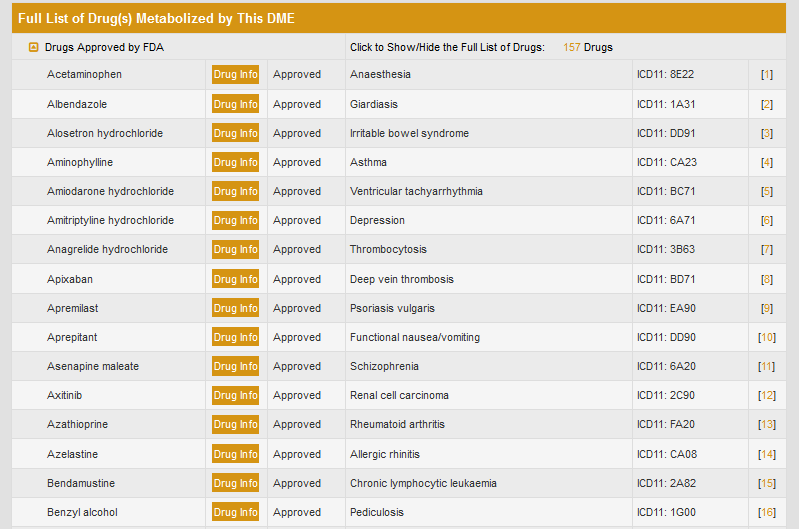Open Drug Info for Apixaban
Screen dimensions: 799x529
tap(235, 279)
